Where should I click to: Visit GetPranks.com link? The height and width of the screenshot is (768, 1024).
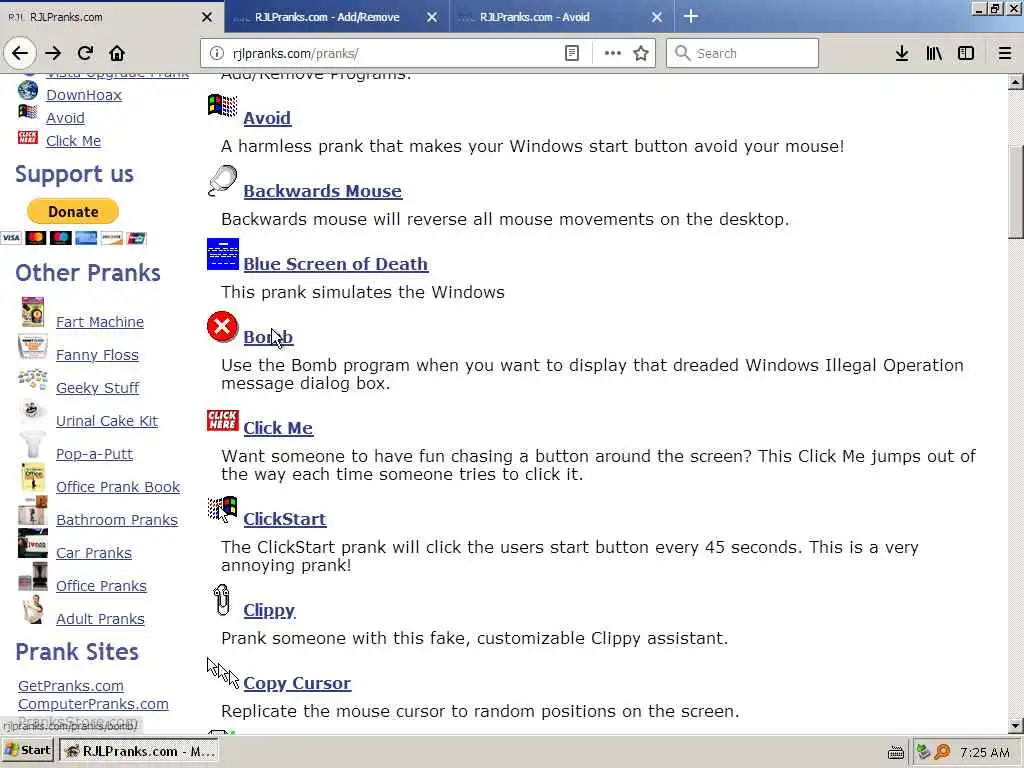click(71, 686)
